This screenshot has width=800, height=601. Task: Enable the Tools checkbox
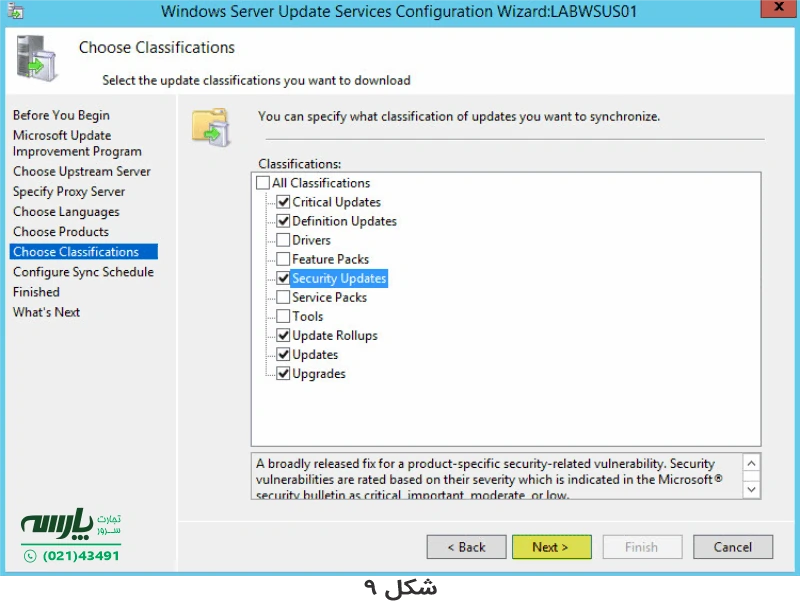click(x=283, y=316)
